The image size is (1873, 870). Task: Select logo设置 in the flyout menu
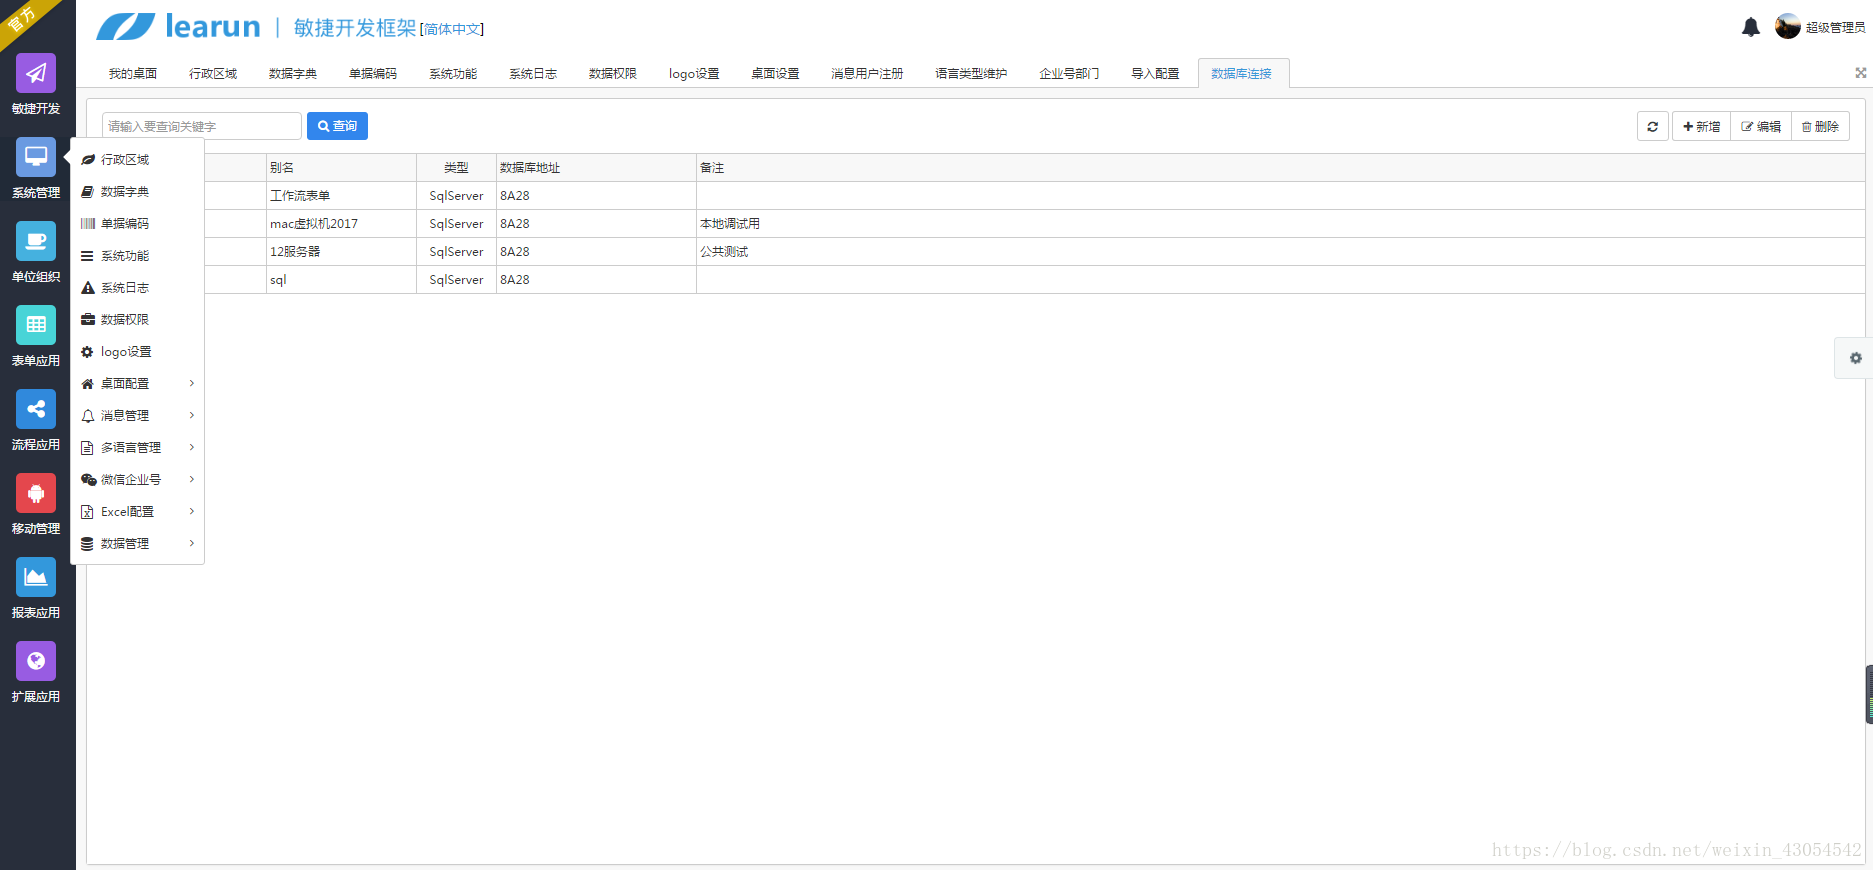137,352
